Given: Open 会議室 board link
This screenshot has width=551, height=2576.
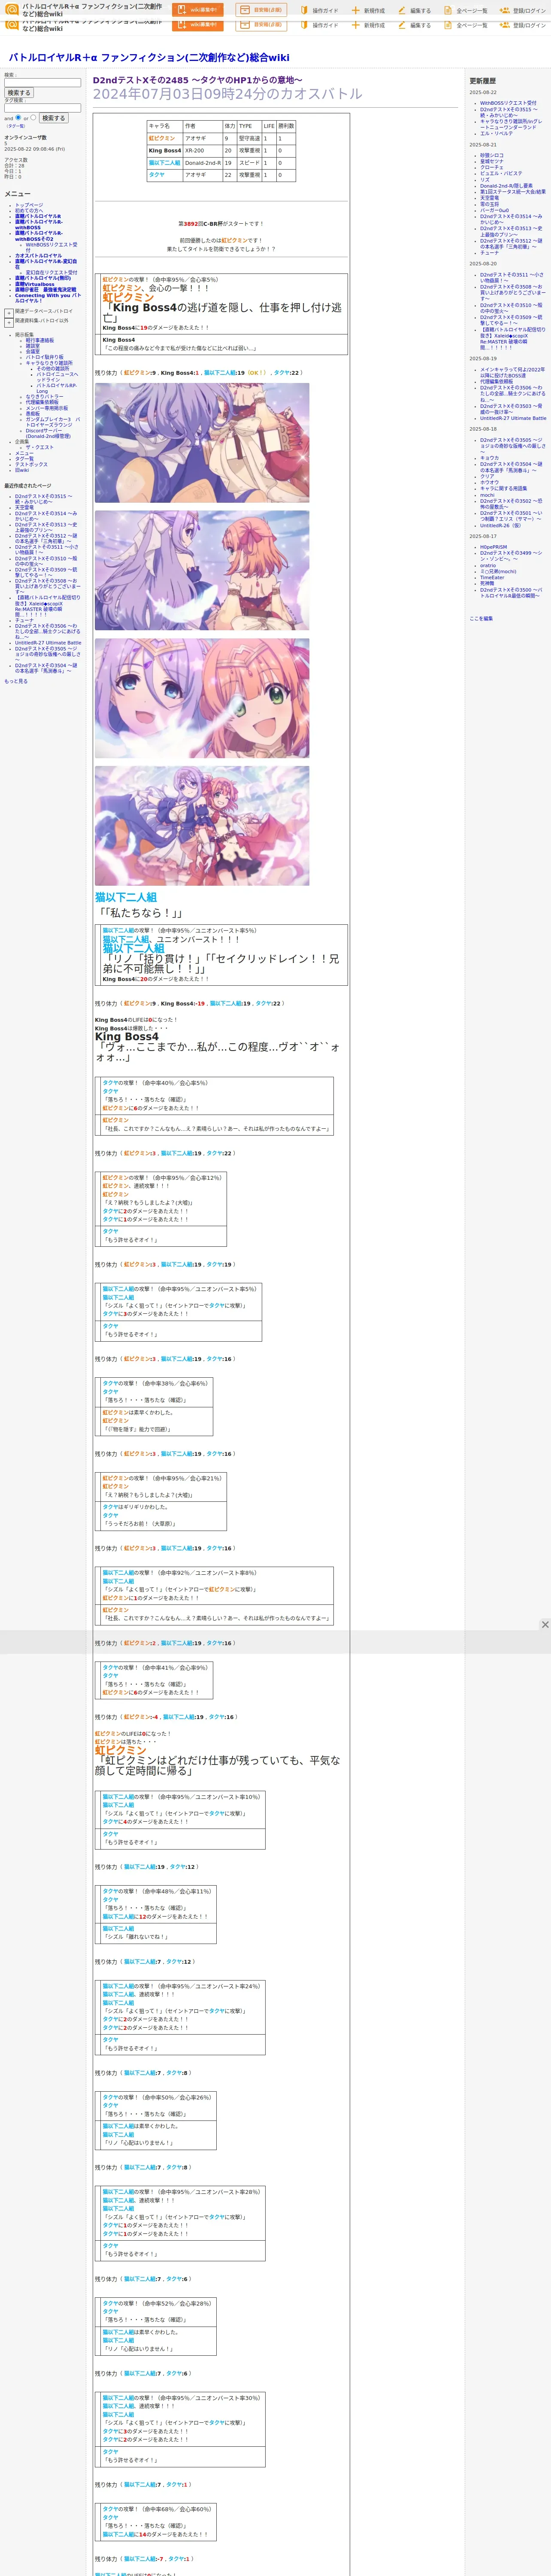Looking at the screenshot, I should coord(33,352).
